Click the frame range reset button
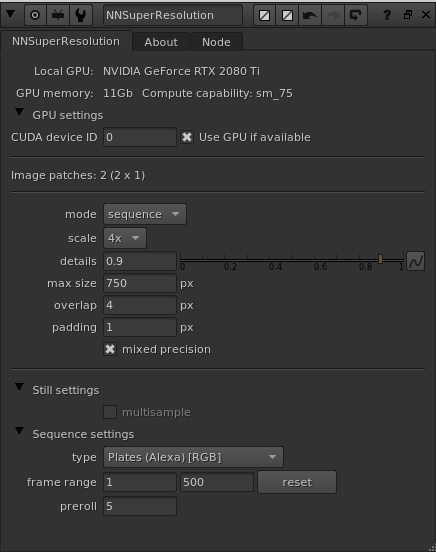This screenshot has height=552, width=436. [297, 482]
